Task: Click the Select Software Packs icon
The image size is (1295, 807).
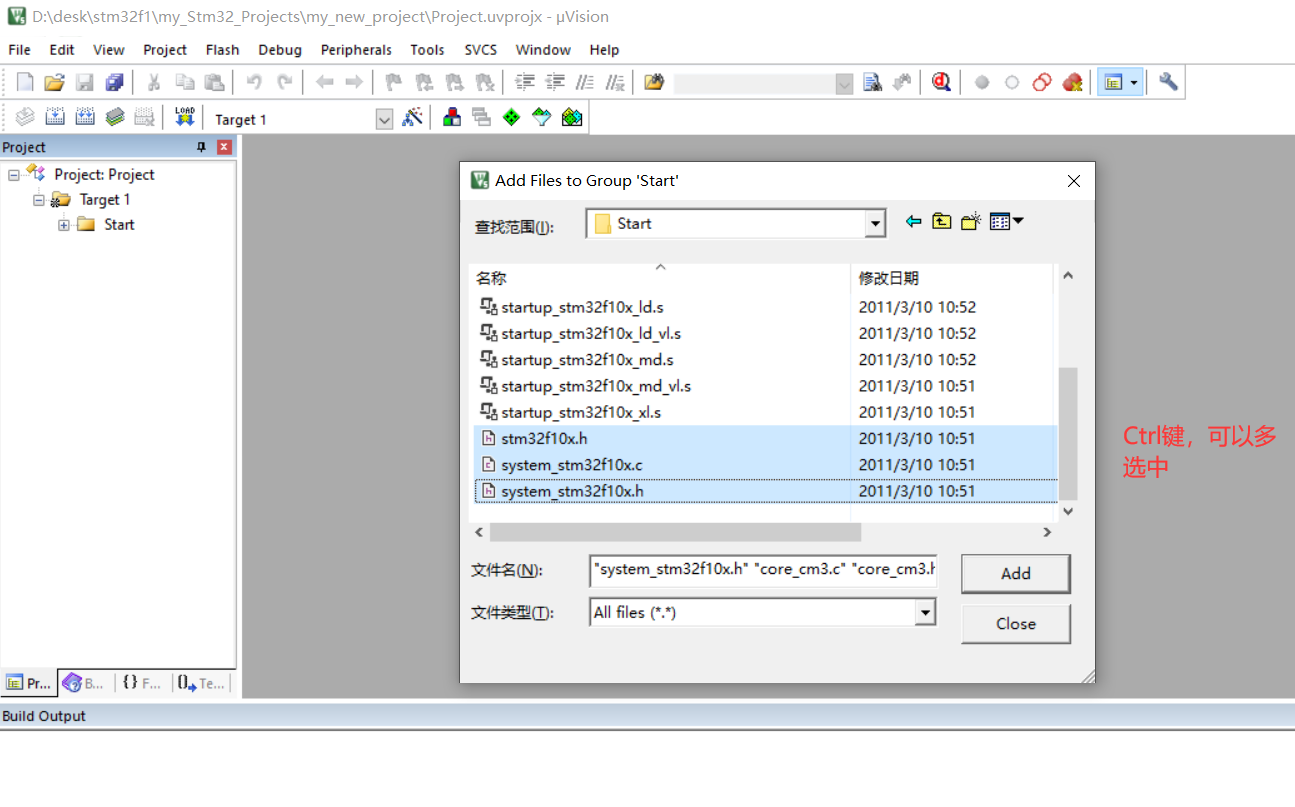Action: click(x=542, y=117)
